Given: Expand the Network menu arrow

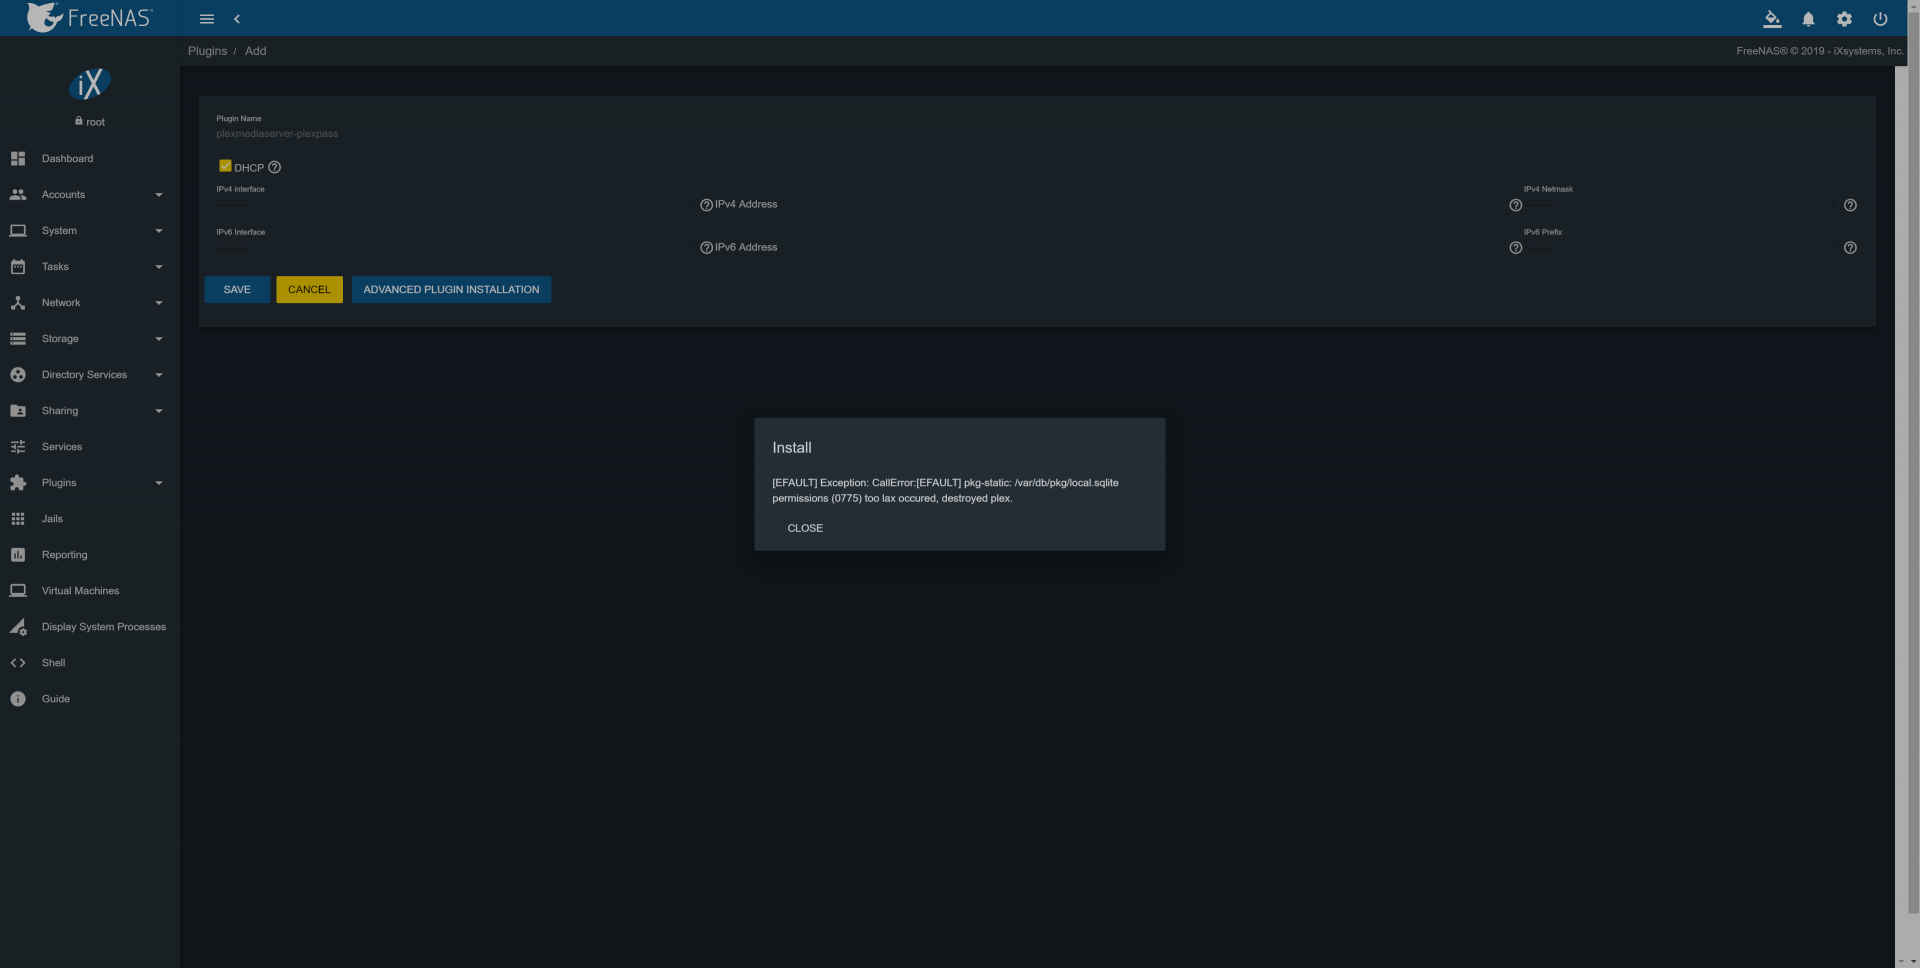Looking at the screenshot, I should [159, 303].
